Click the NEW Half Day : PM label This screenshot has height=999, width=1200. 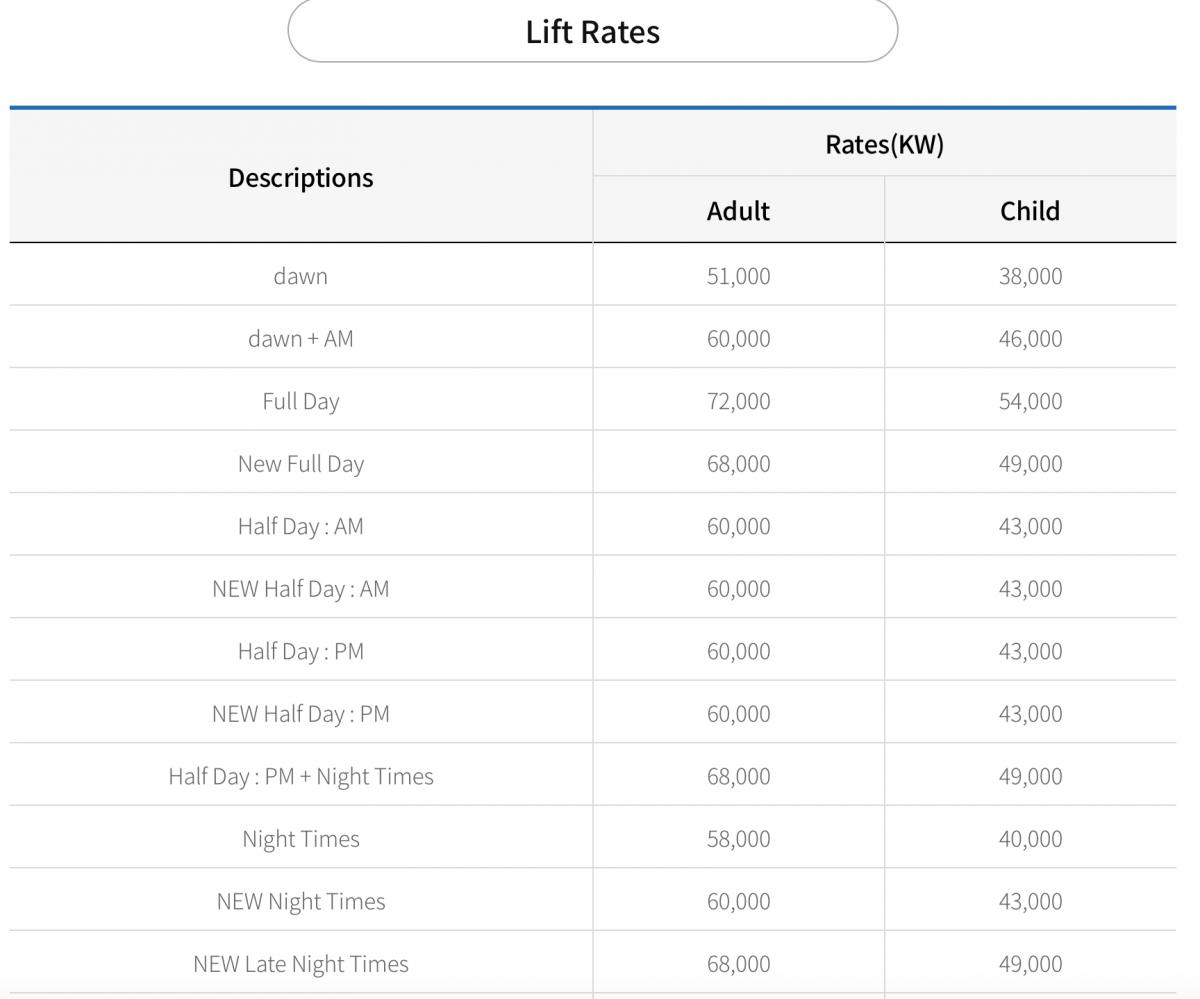click(x=300, y=714)
